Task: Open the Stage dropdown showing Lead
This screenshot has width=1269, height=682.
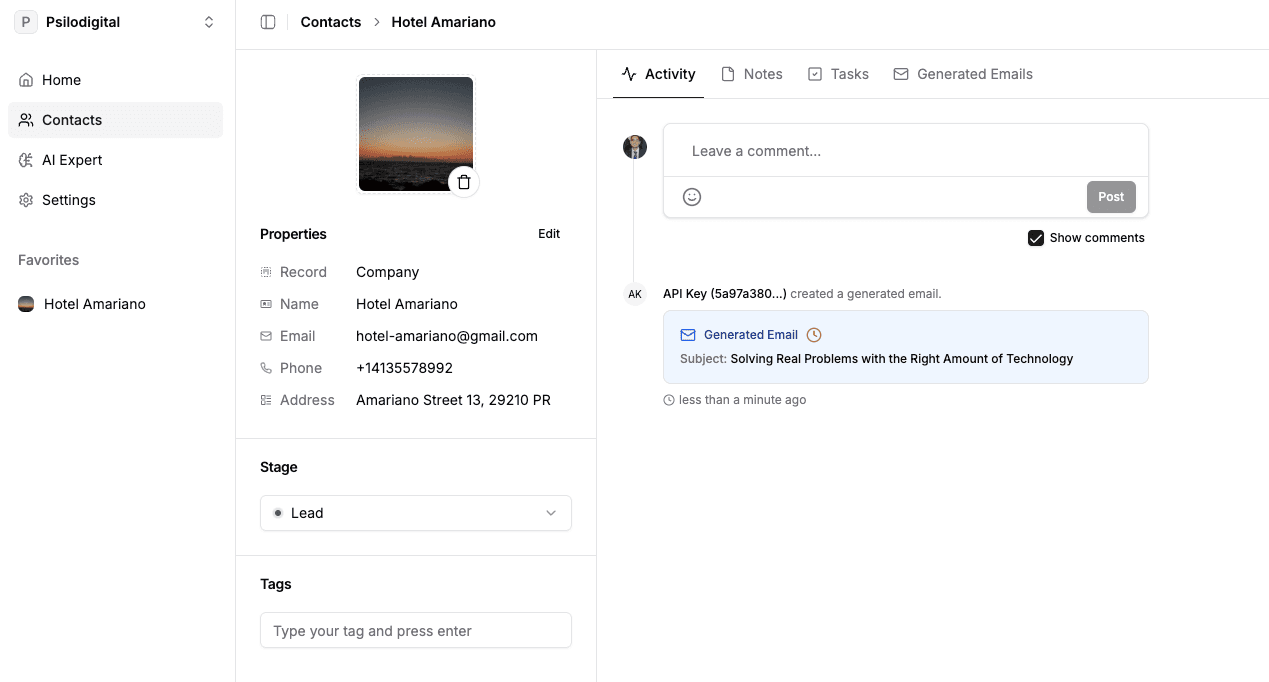Action: click(x=416, y=513)
